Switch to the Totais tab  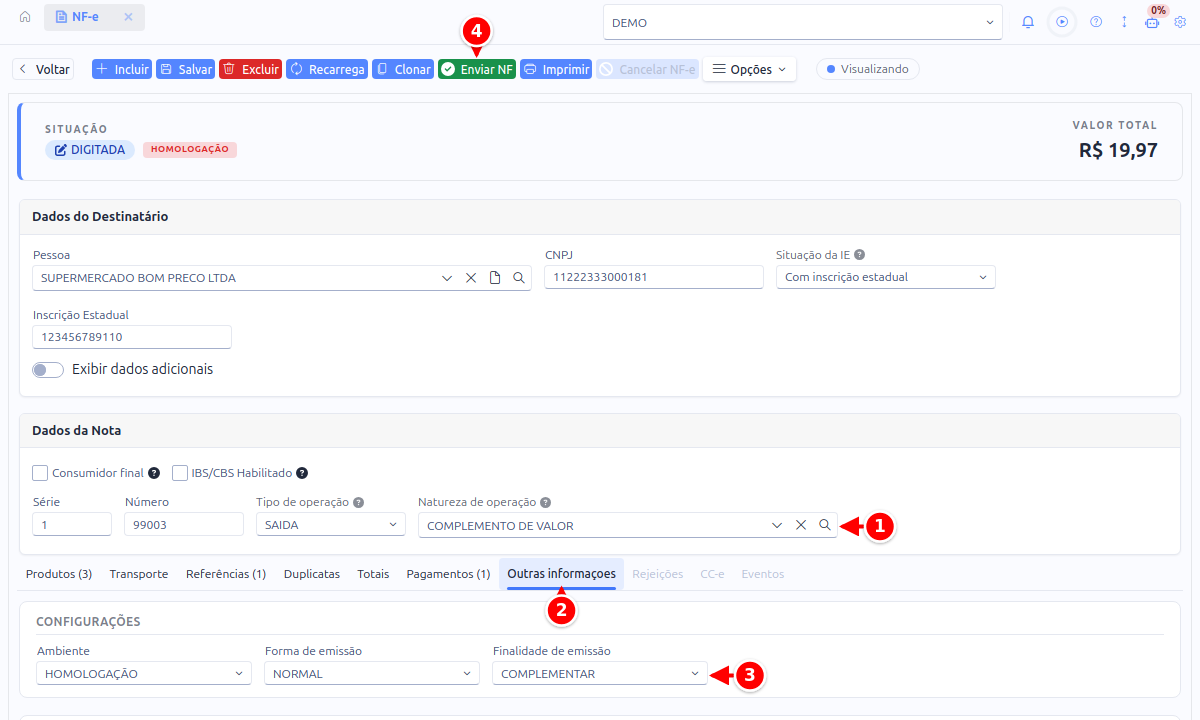(x=373, y=574)
